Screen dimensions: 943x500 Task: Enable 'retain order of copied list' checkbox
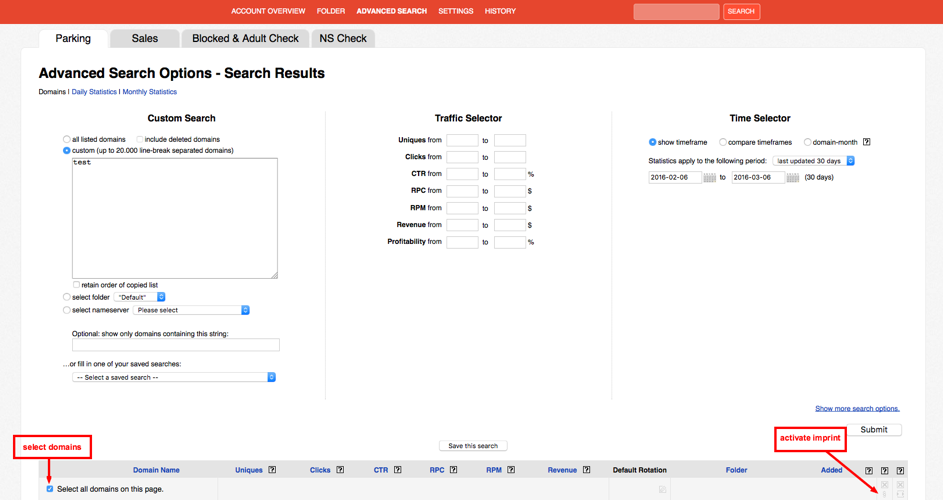(x=77, y=285)
